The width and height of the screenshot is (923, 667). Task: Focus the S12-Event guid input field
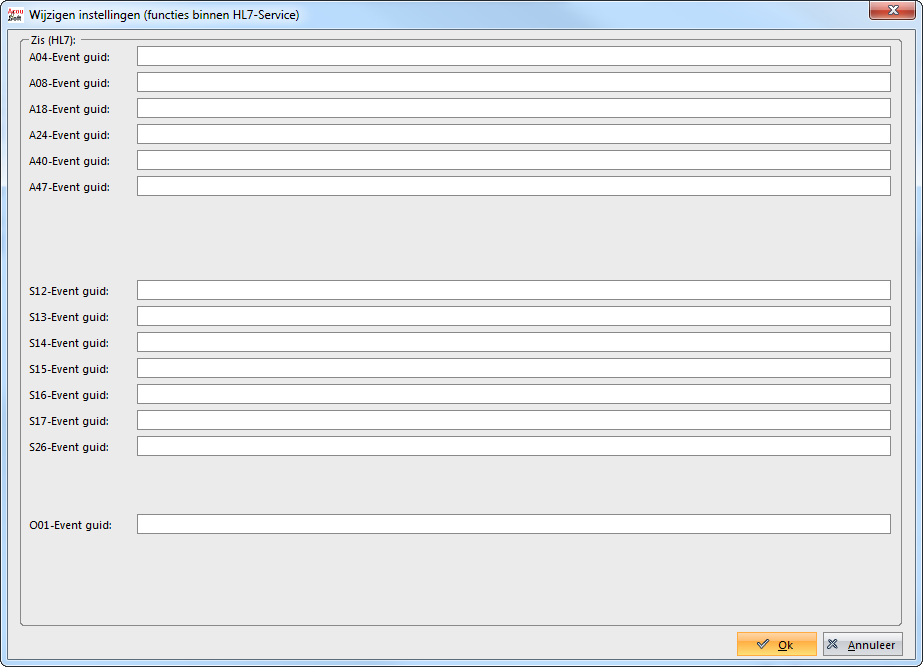coord(513,290)
